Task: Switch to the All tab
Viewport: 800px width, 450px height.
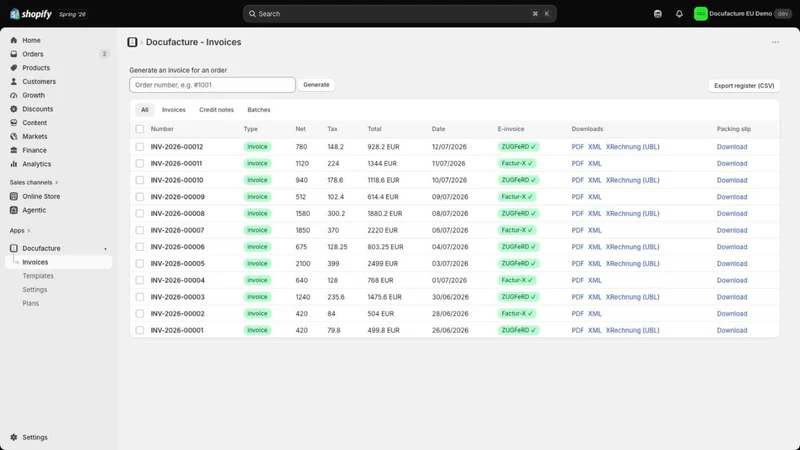Action: click(145, 110)
